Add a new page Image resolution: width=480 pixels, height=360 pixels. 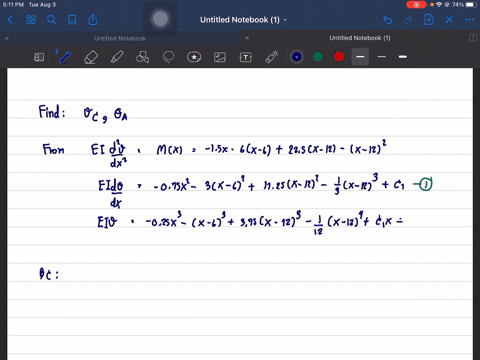428,20
